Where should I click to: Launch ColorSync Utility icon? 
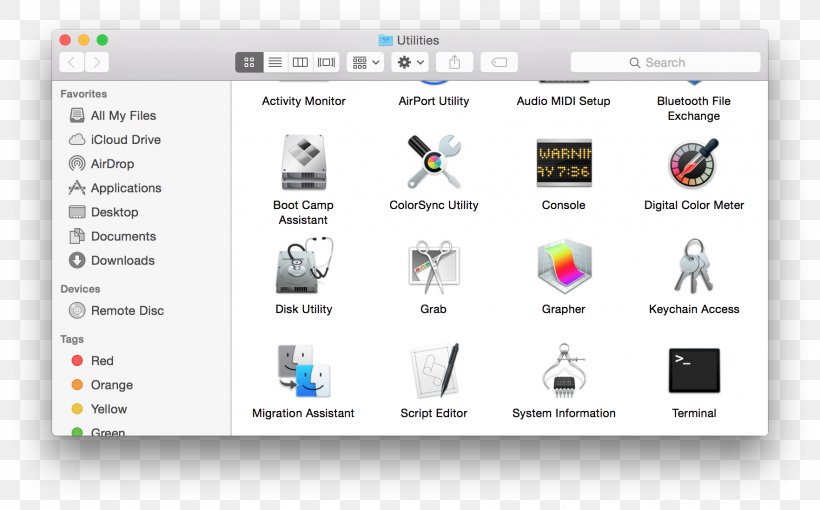[434, 162]
